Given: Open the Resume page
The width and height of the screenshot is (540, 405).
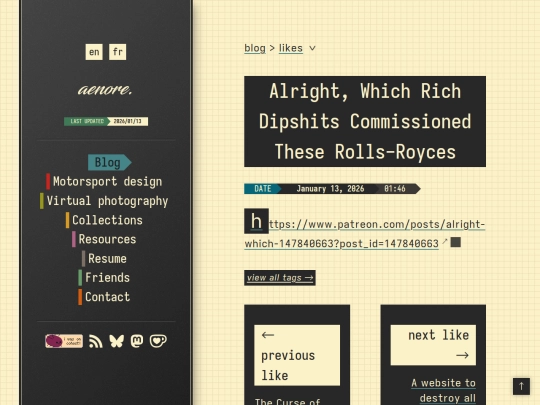Looking at the screenshot, I should point(104,258).
